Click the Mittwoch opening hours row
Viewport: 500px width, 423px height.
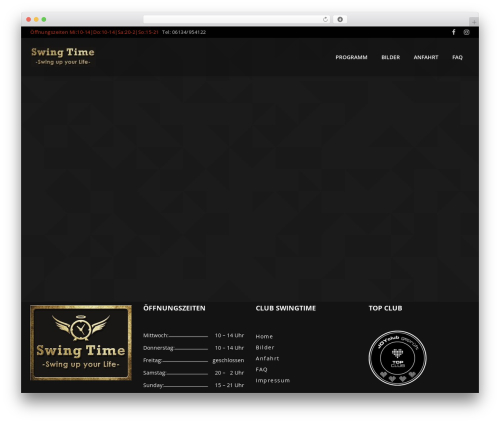click(193, 335)
